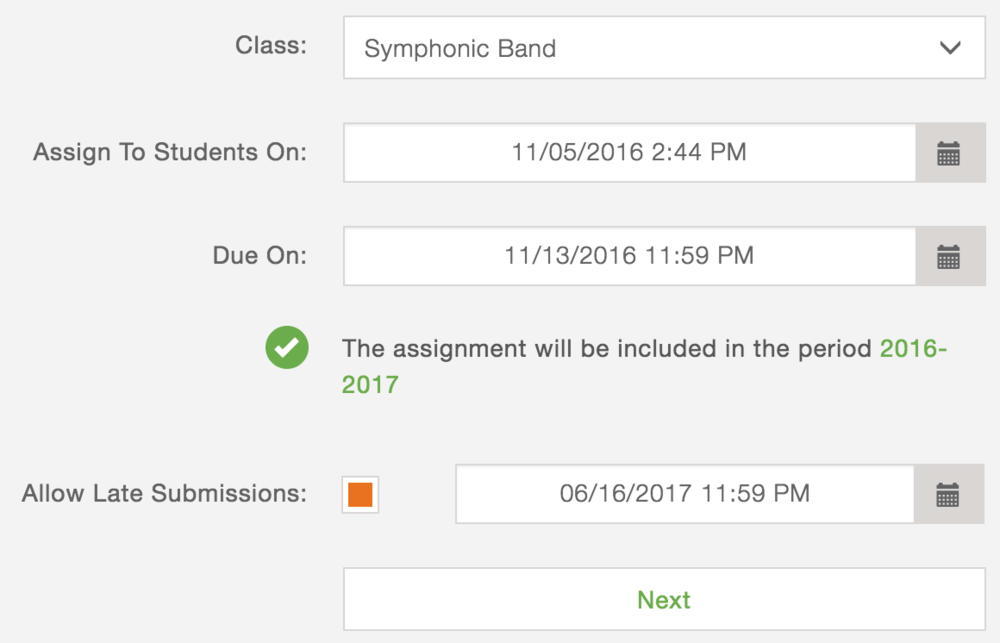Viewport: 1000px width, 643px height.
Task: Open calendar picker for late submission deadline
Action: click(949, 494)
